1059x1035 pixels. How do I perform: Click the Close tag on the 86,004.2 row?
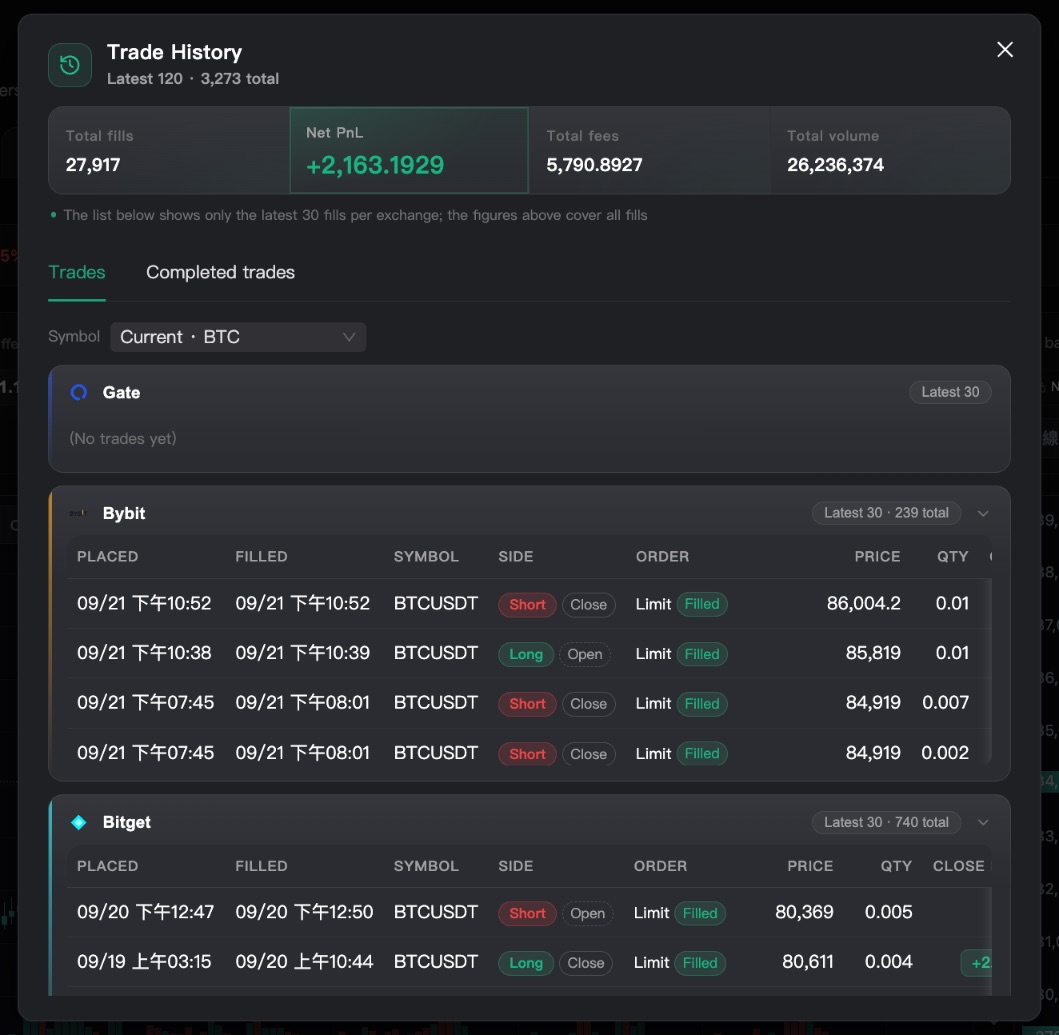point(588,605)
